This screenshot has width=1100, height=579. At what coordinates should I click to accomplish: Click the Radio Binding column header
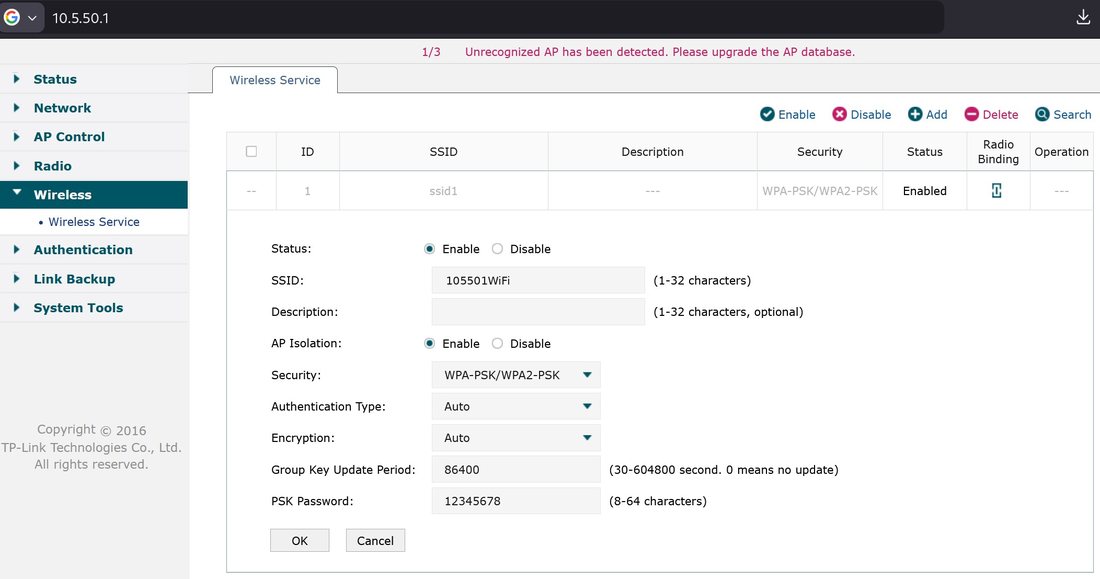point(998,152)
